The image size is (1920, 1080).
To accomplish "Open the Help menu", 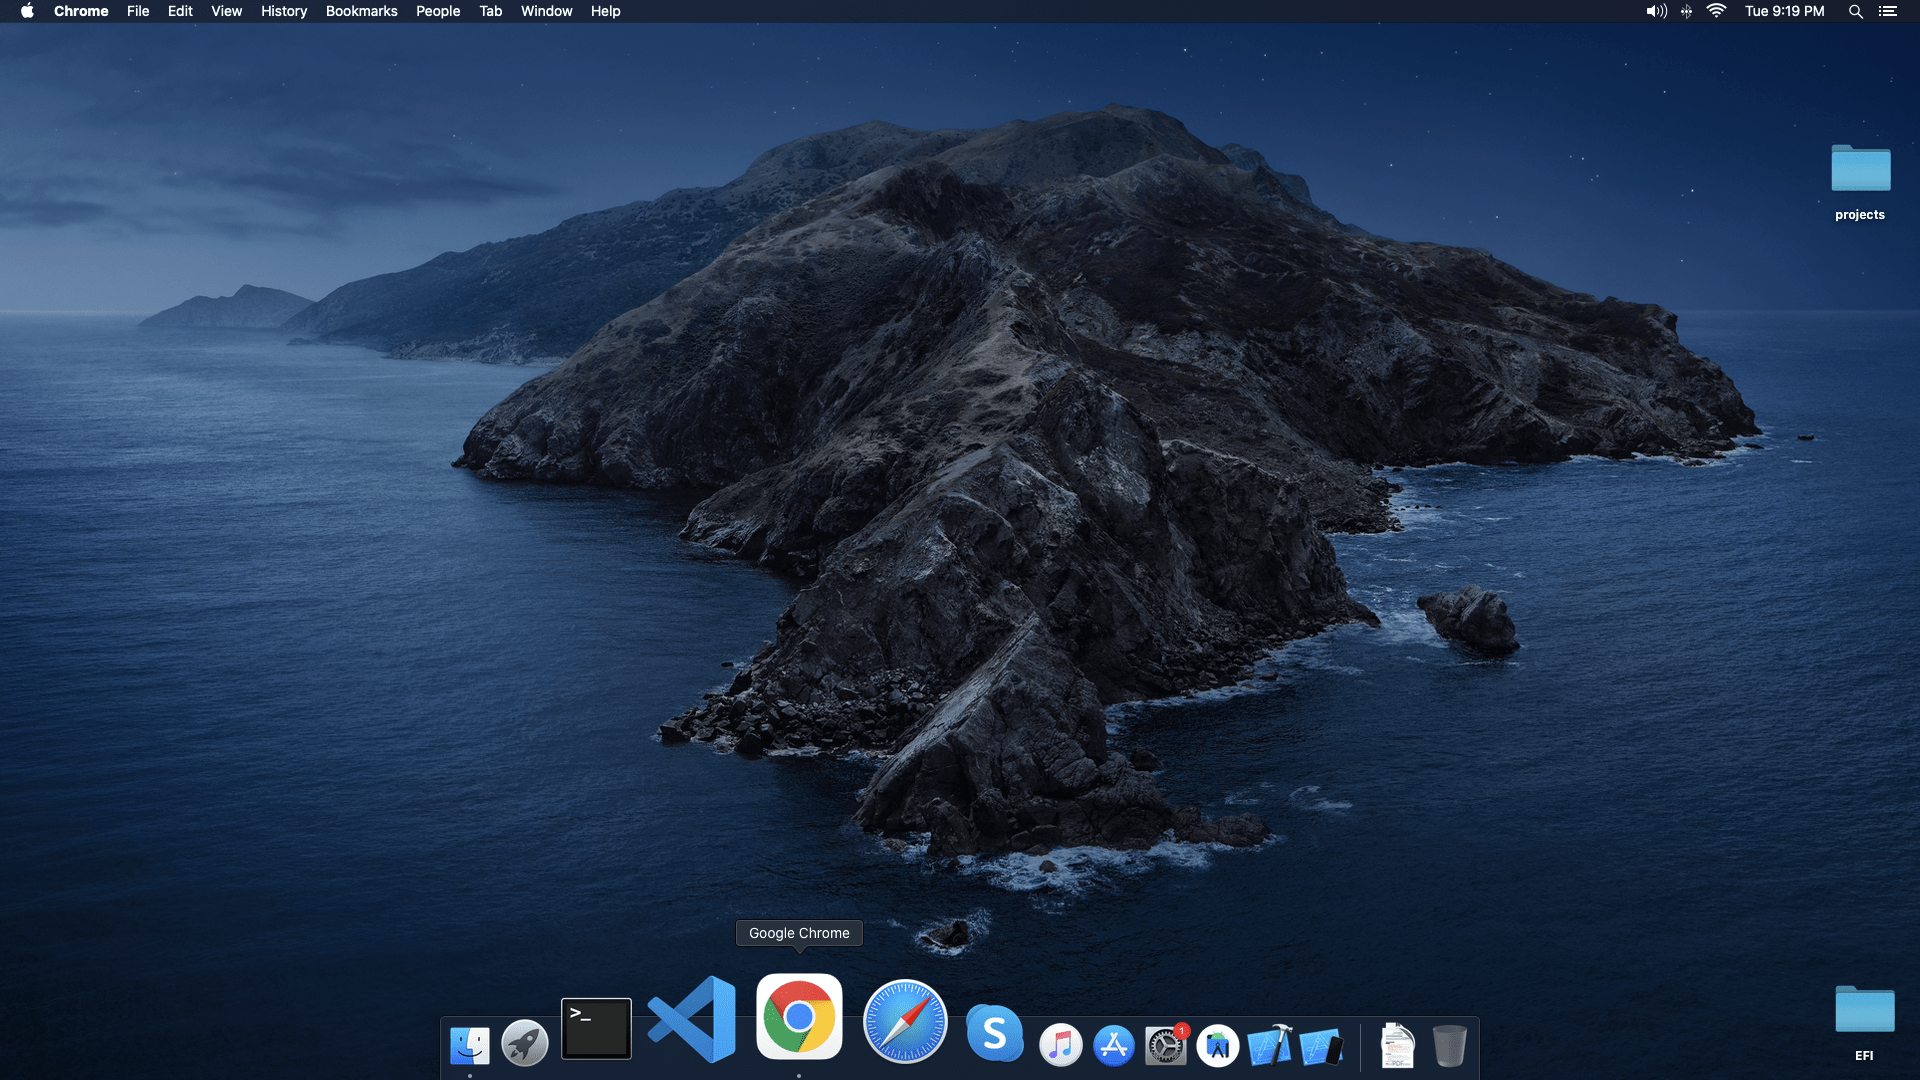I will coord(605,11).
